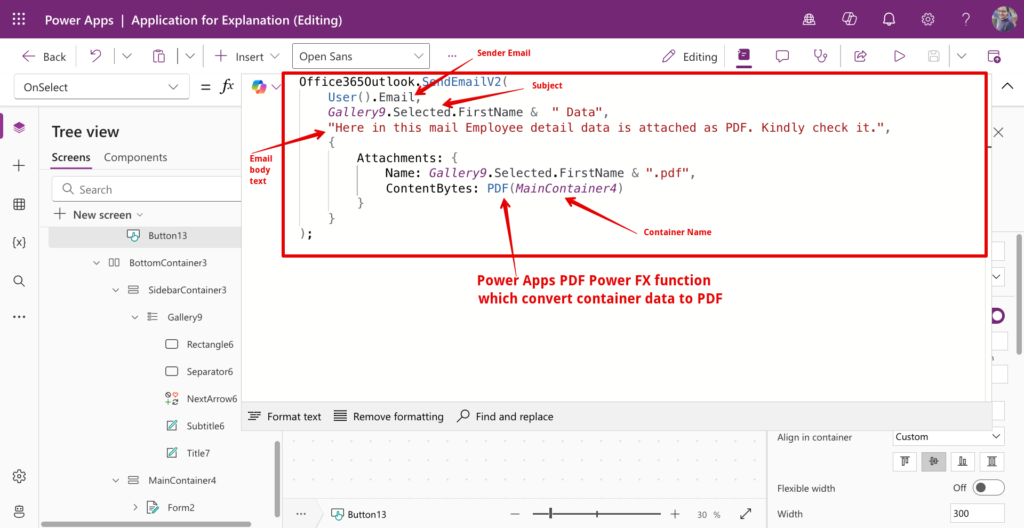Collapse the formula bar chevron

1007,87
